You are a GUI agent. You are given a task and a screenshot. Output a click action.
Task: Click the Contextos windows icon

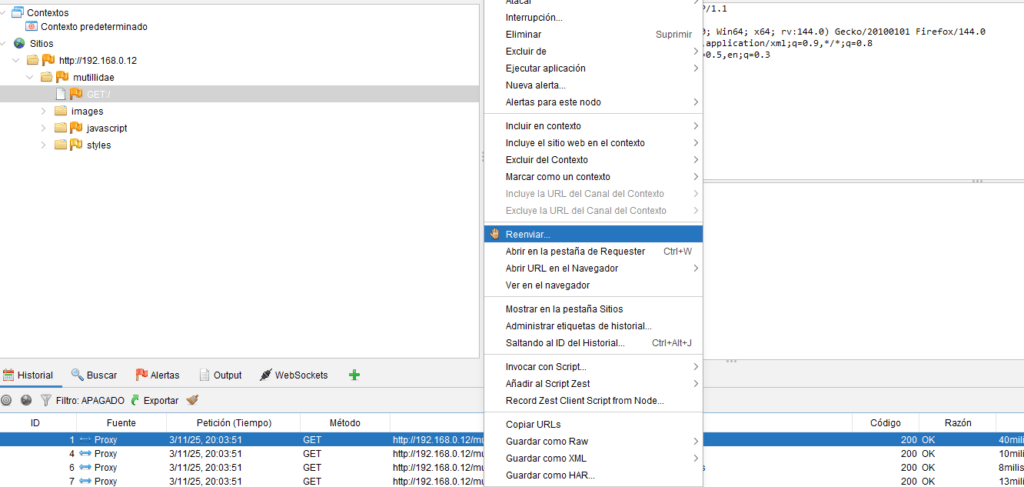click(x=18, y=12)
